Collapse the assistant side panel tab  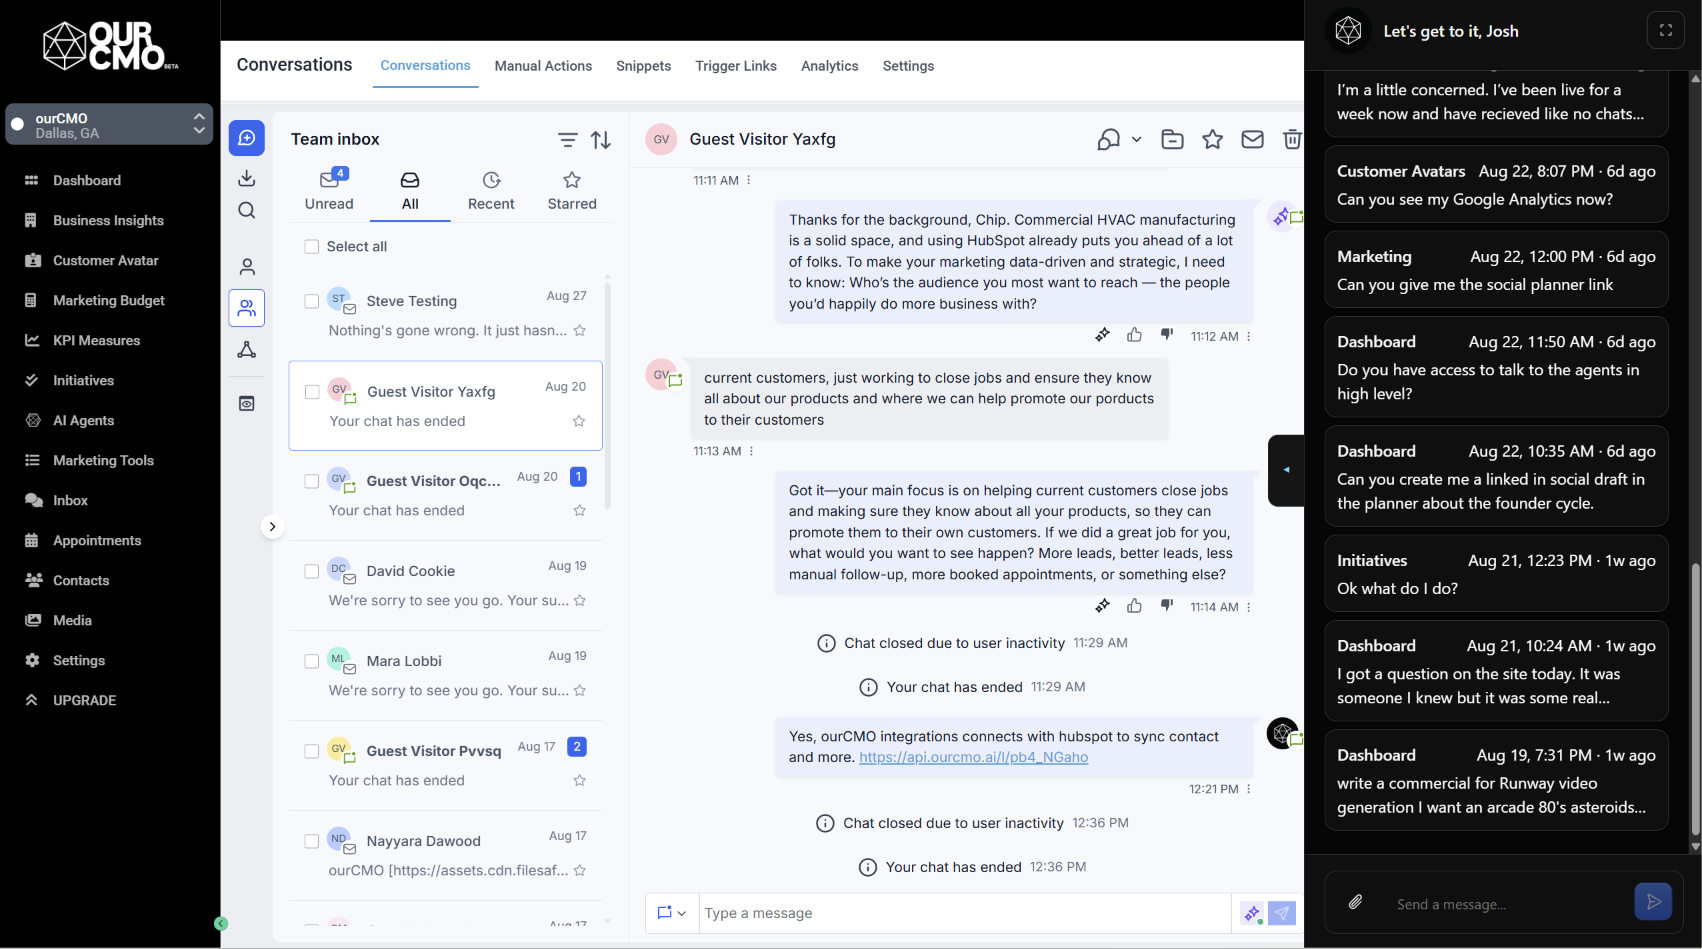1286,470
